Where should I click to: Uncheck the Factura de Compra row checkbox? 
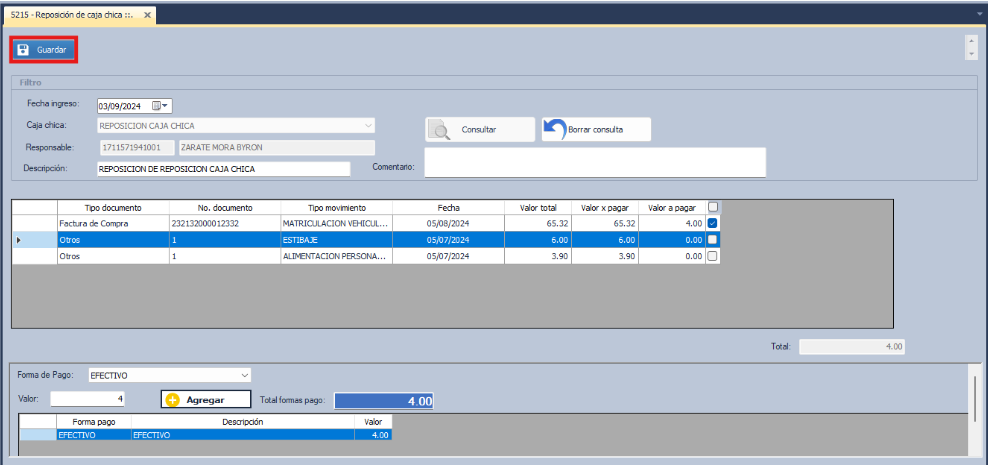(712, 223)
